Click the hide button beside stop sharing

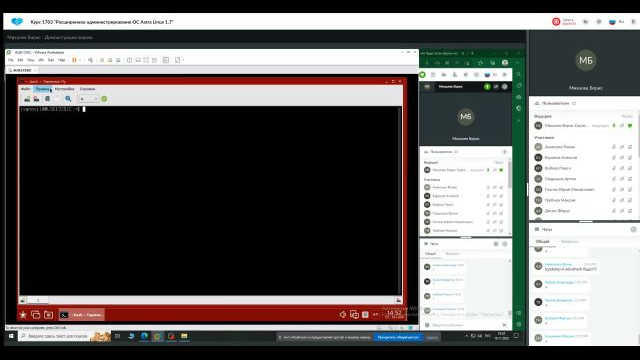(431, 337)
